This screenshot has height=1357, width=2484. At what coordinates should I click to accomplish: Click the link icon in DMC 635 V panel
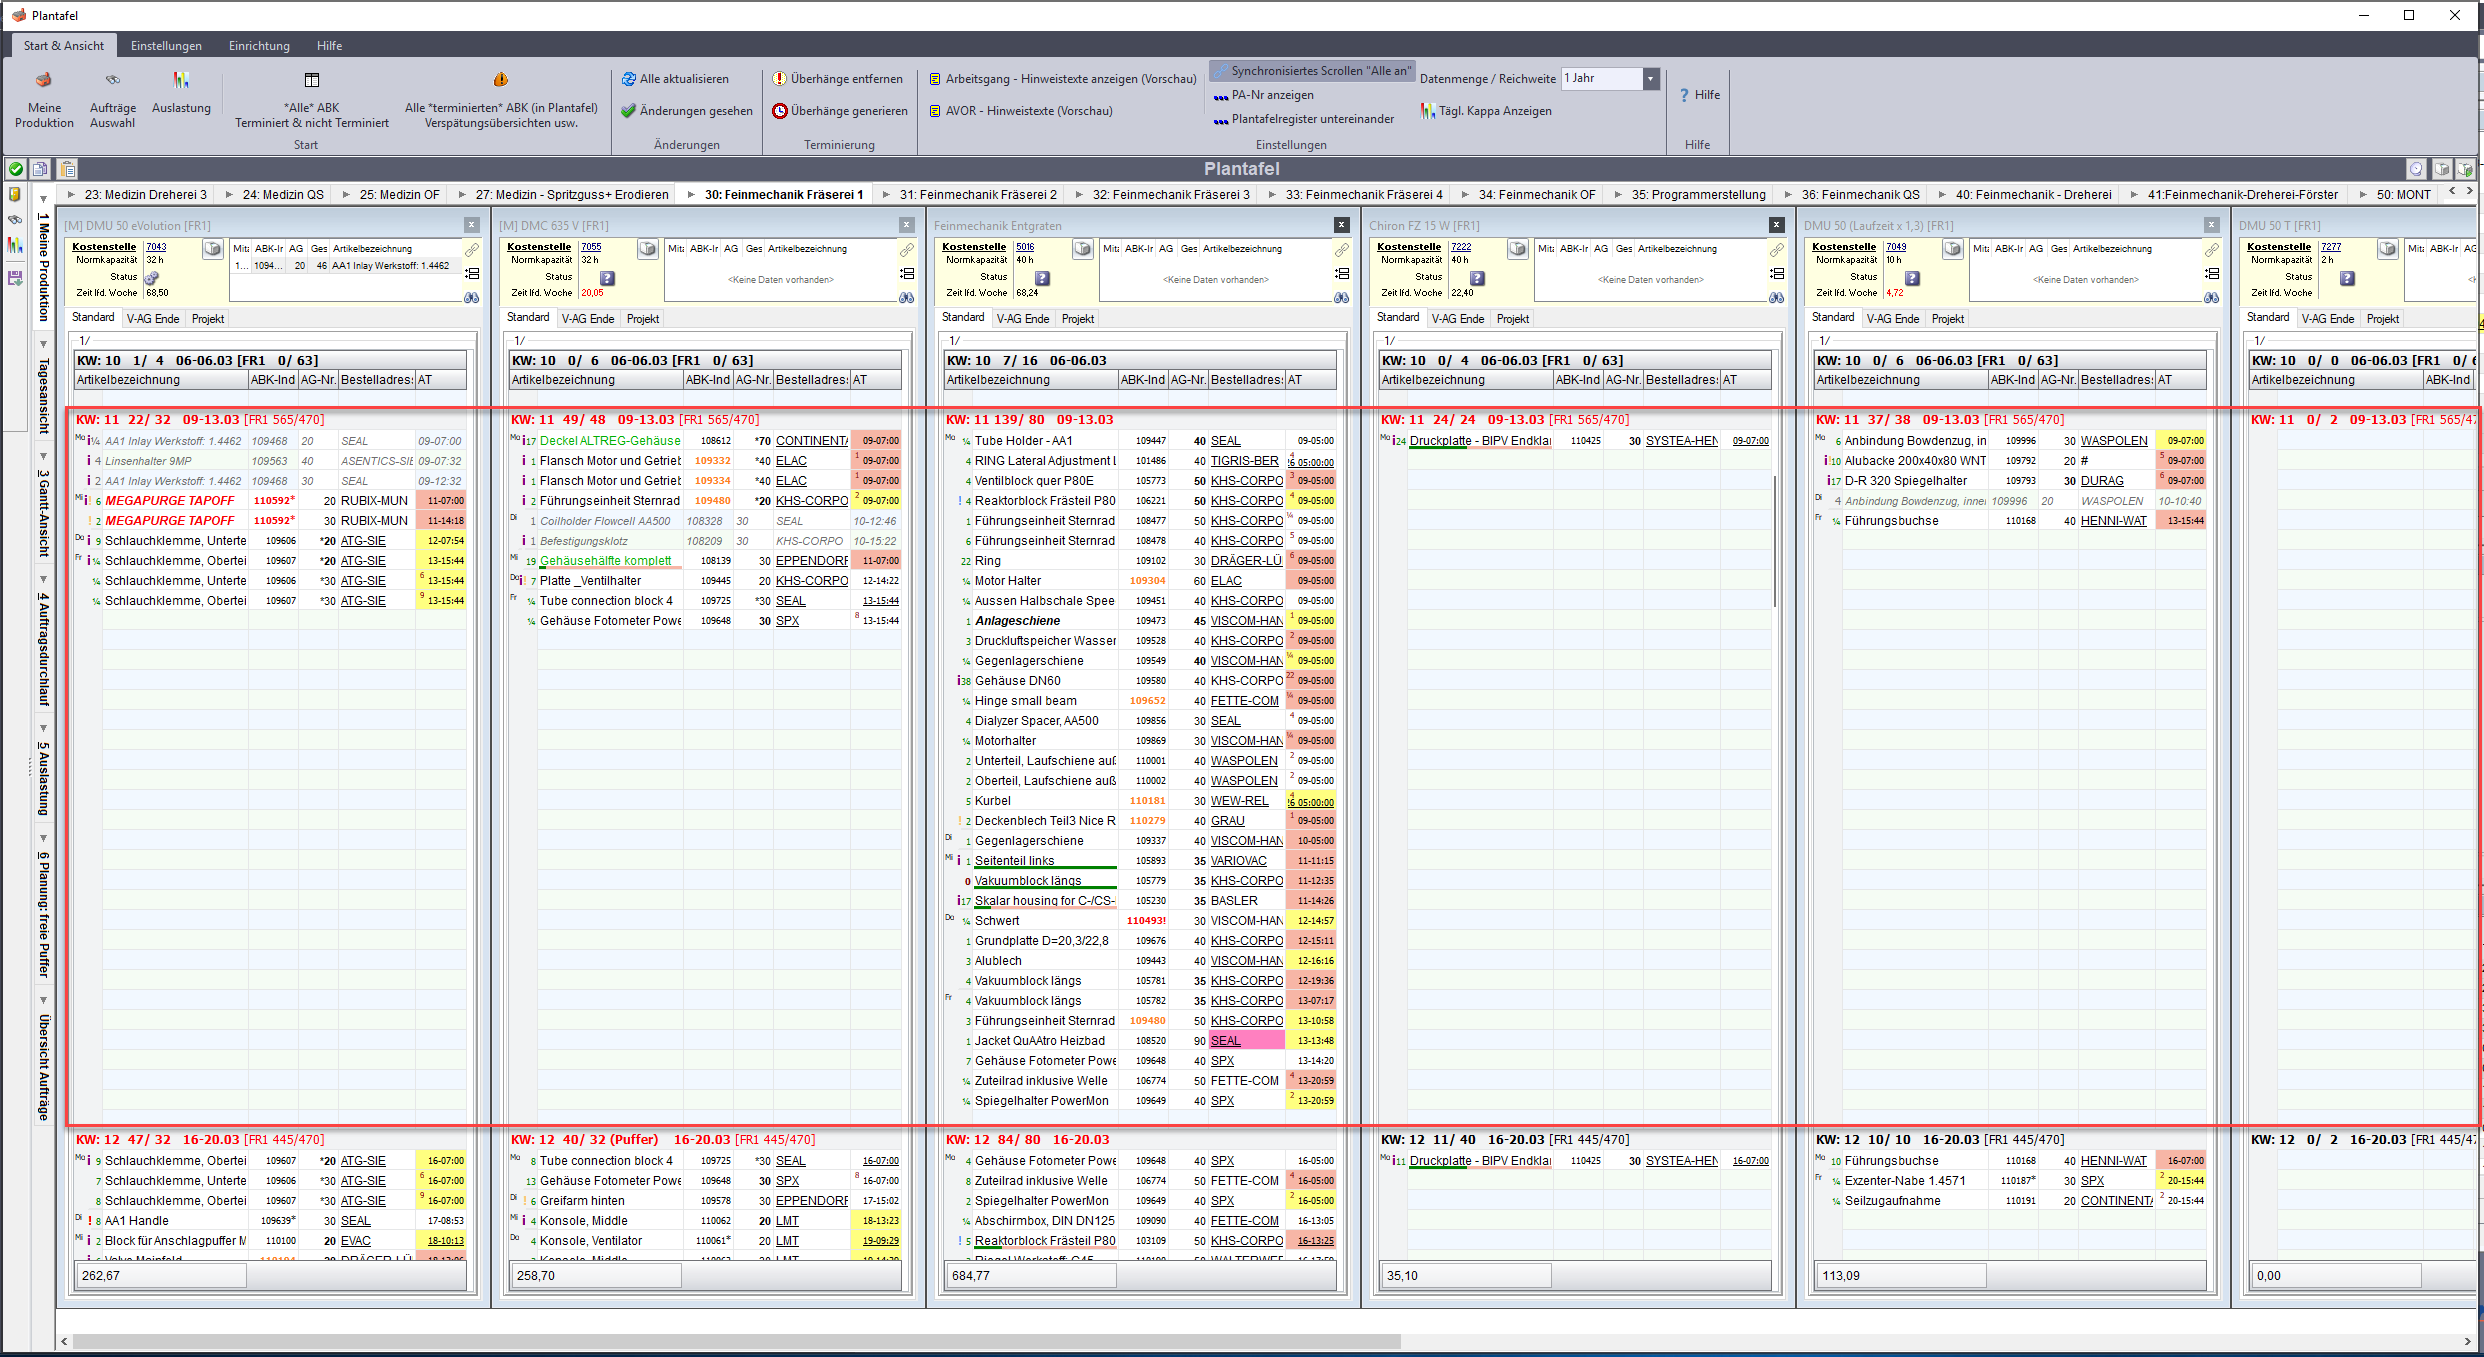[x=906, y=249]
